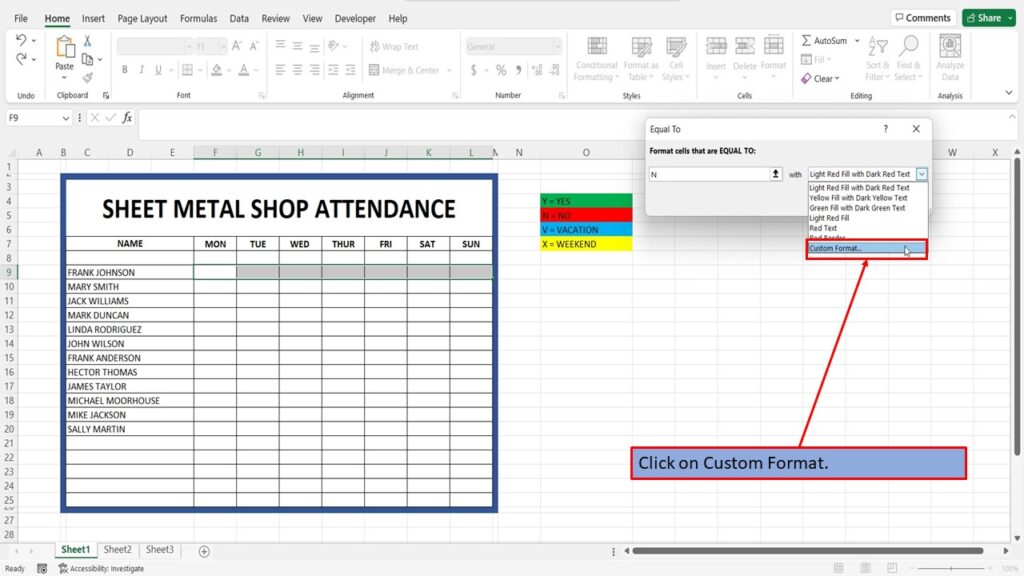Click the Accessibility Investigate status icon

(x=63, y=568)
